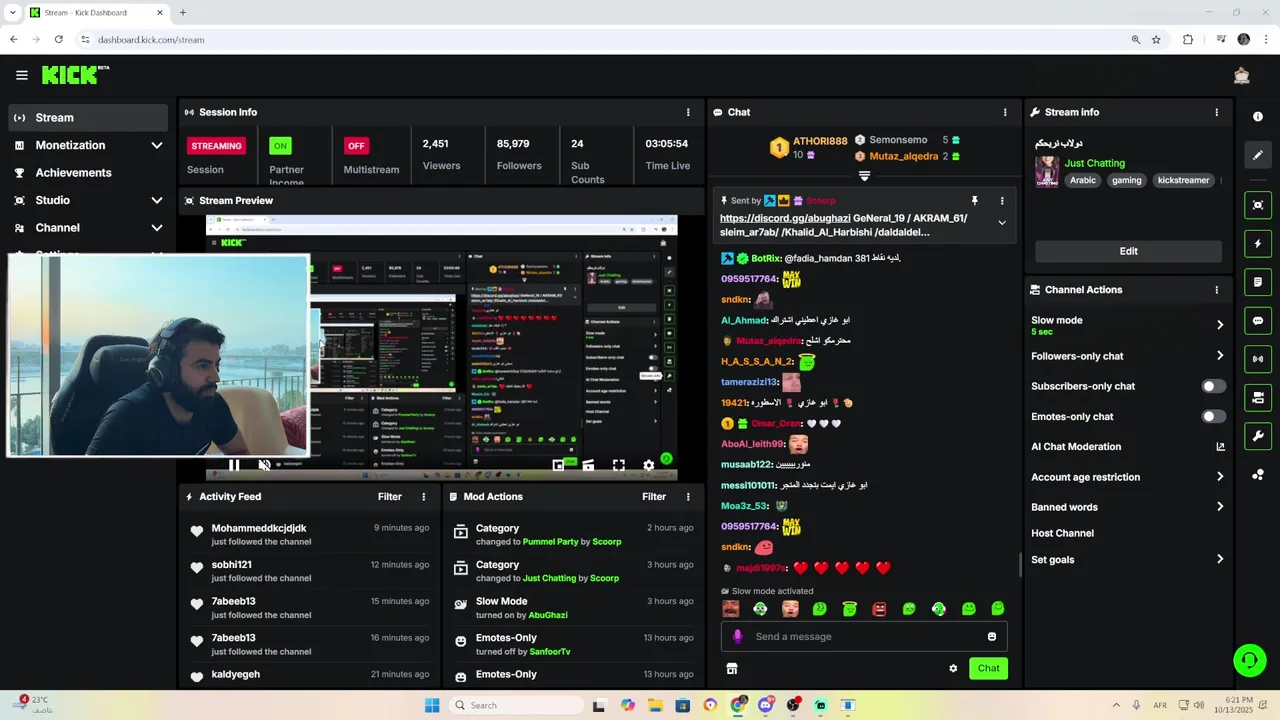Toggle the Activity Feed lightning icon in sidebar

tap(1258, 244)
